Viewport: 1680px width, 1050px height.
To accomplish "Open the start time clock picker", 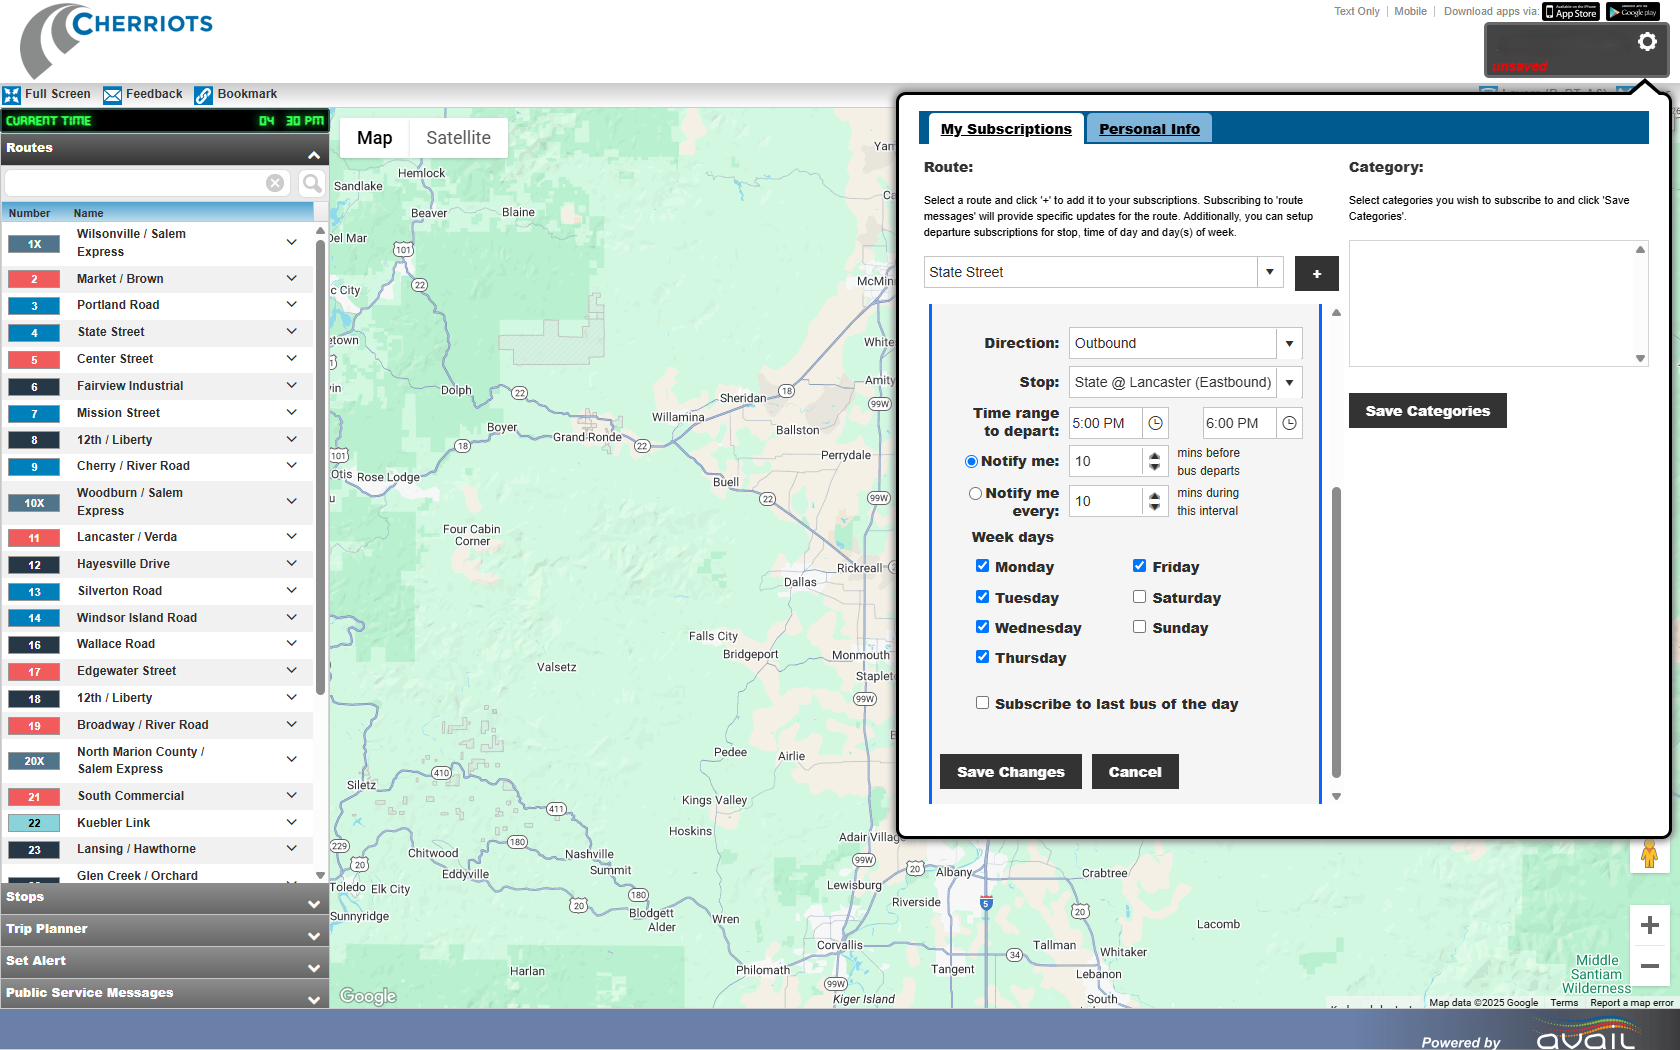I will click(x=1155, y=423).
